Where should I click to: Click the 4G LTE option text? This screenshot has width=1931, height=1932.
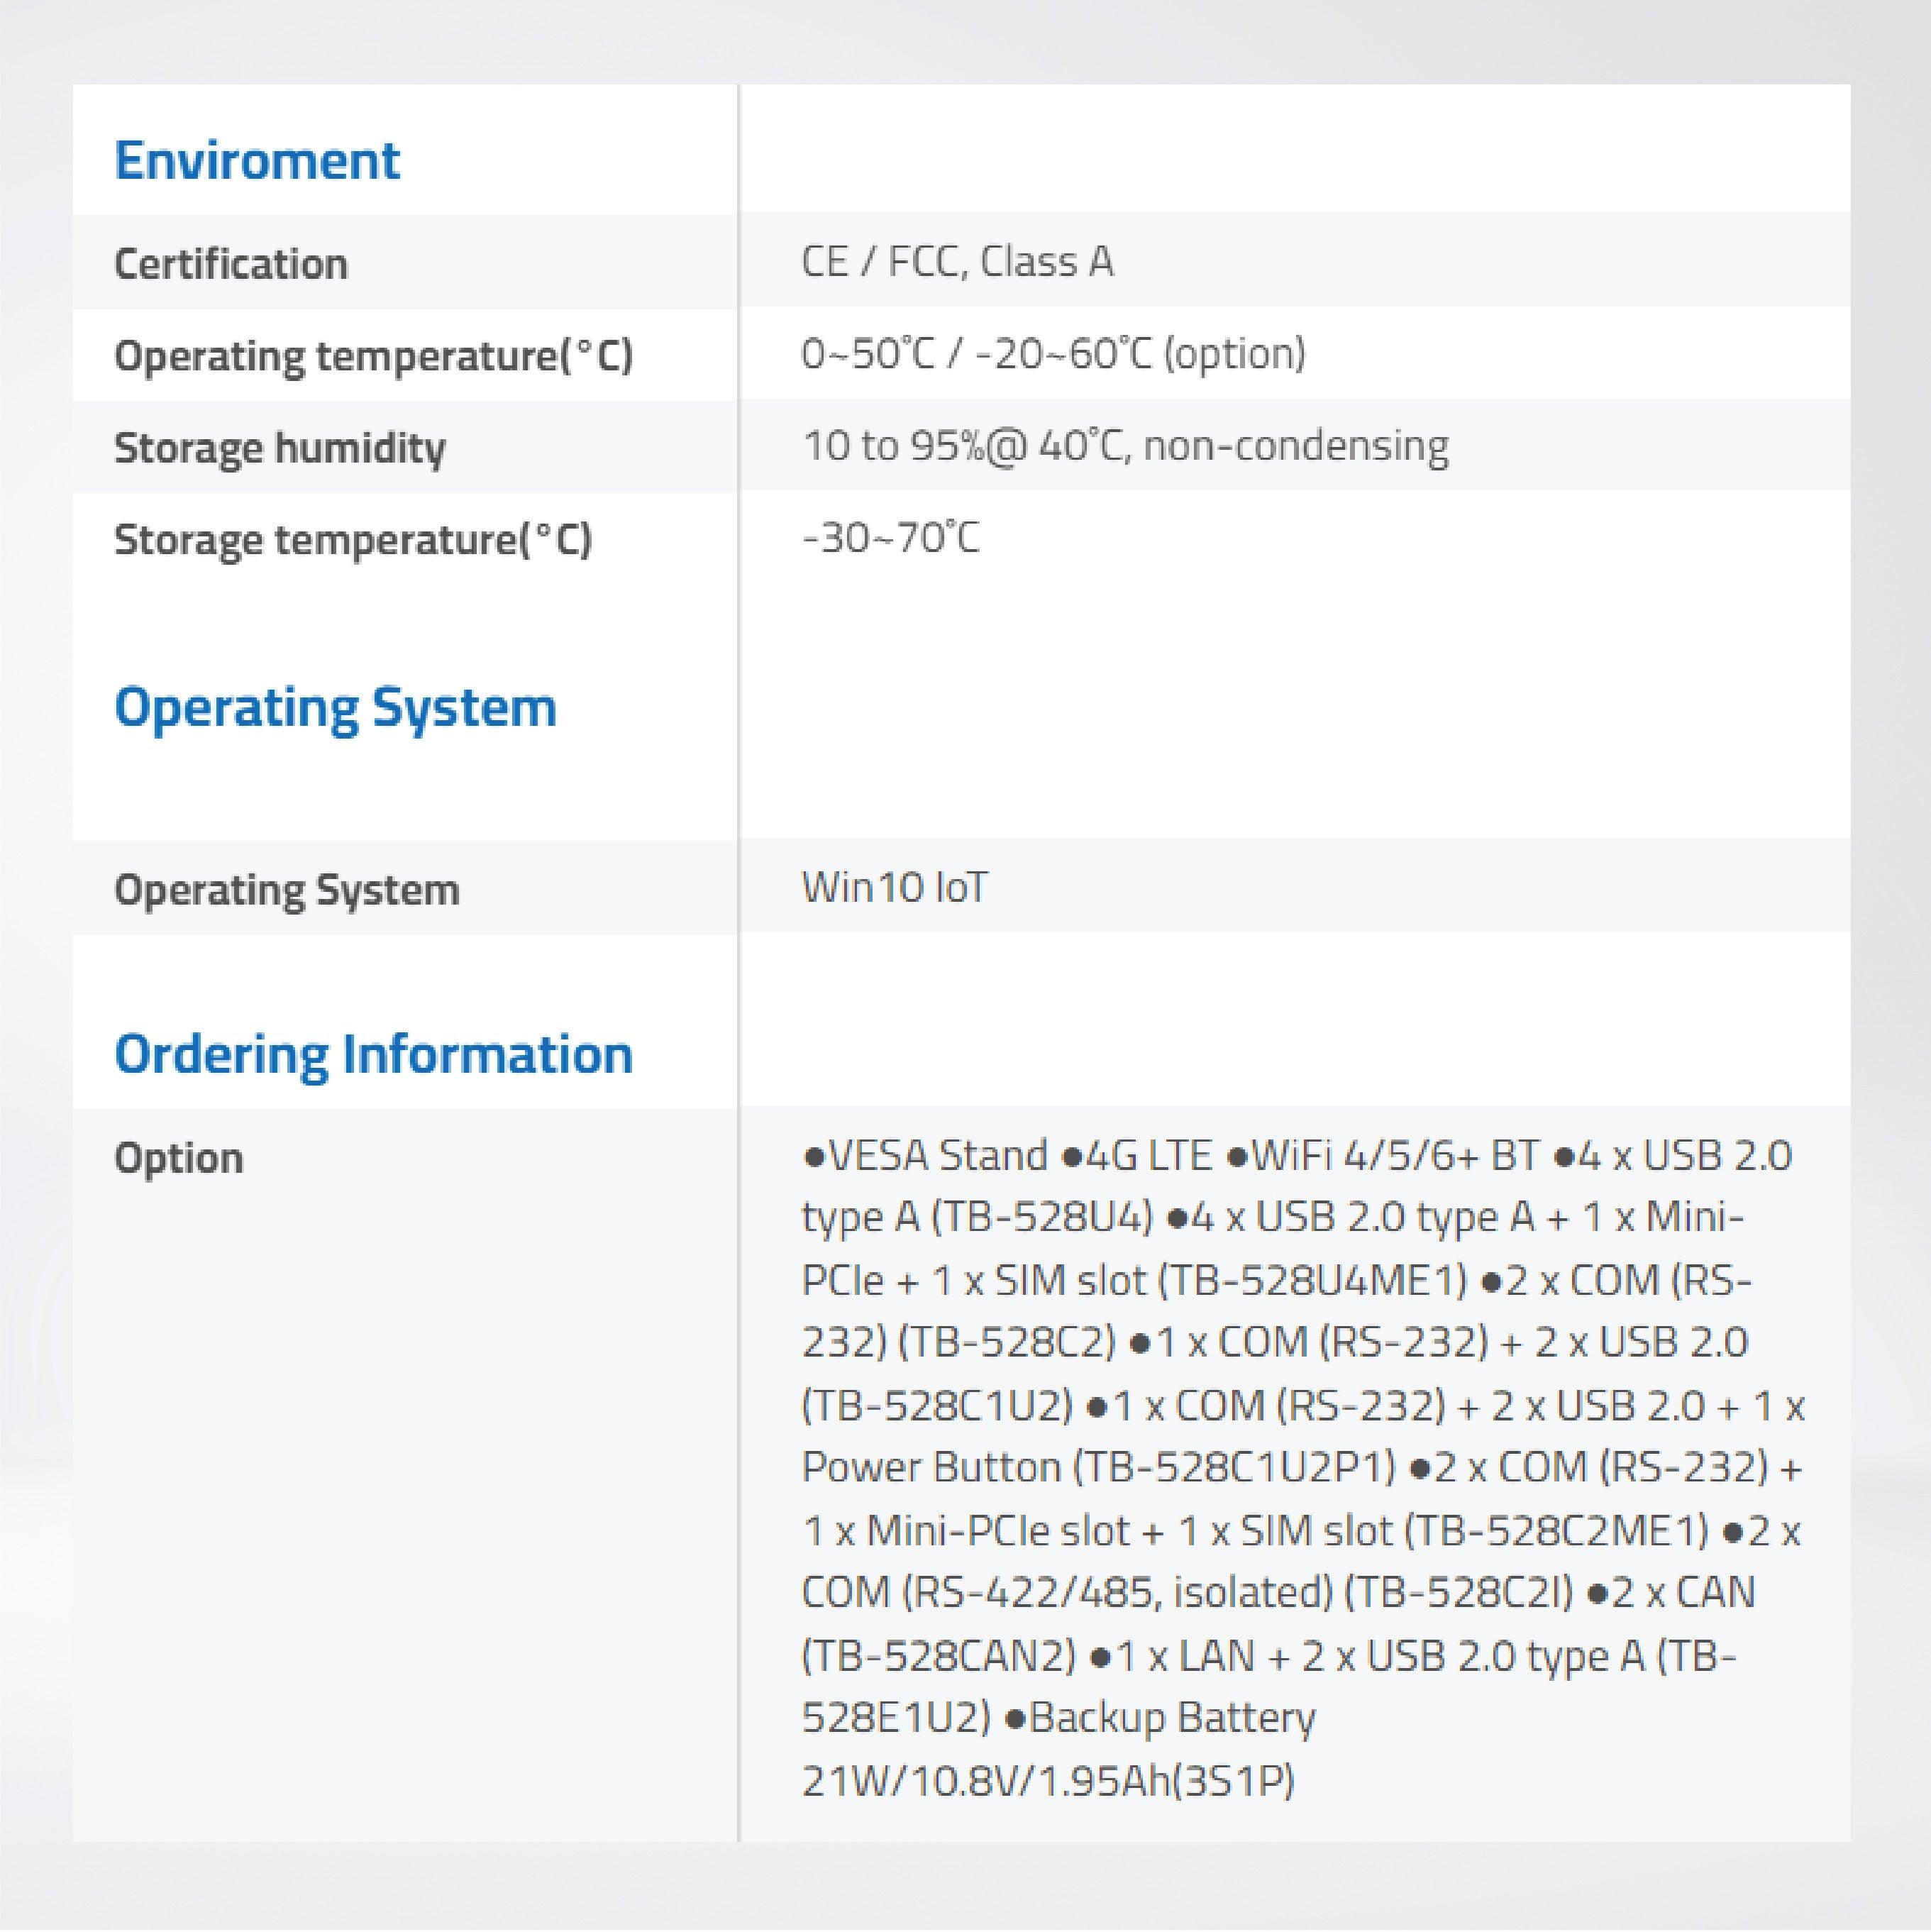click(x=1148, y=1155)
